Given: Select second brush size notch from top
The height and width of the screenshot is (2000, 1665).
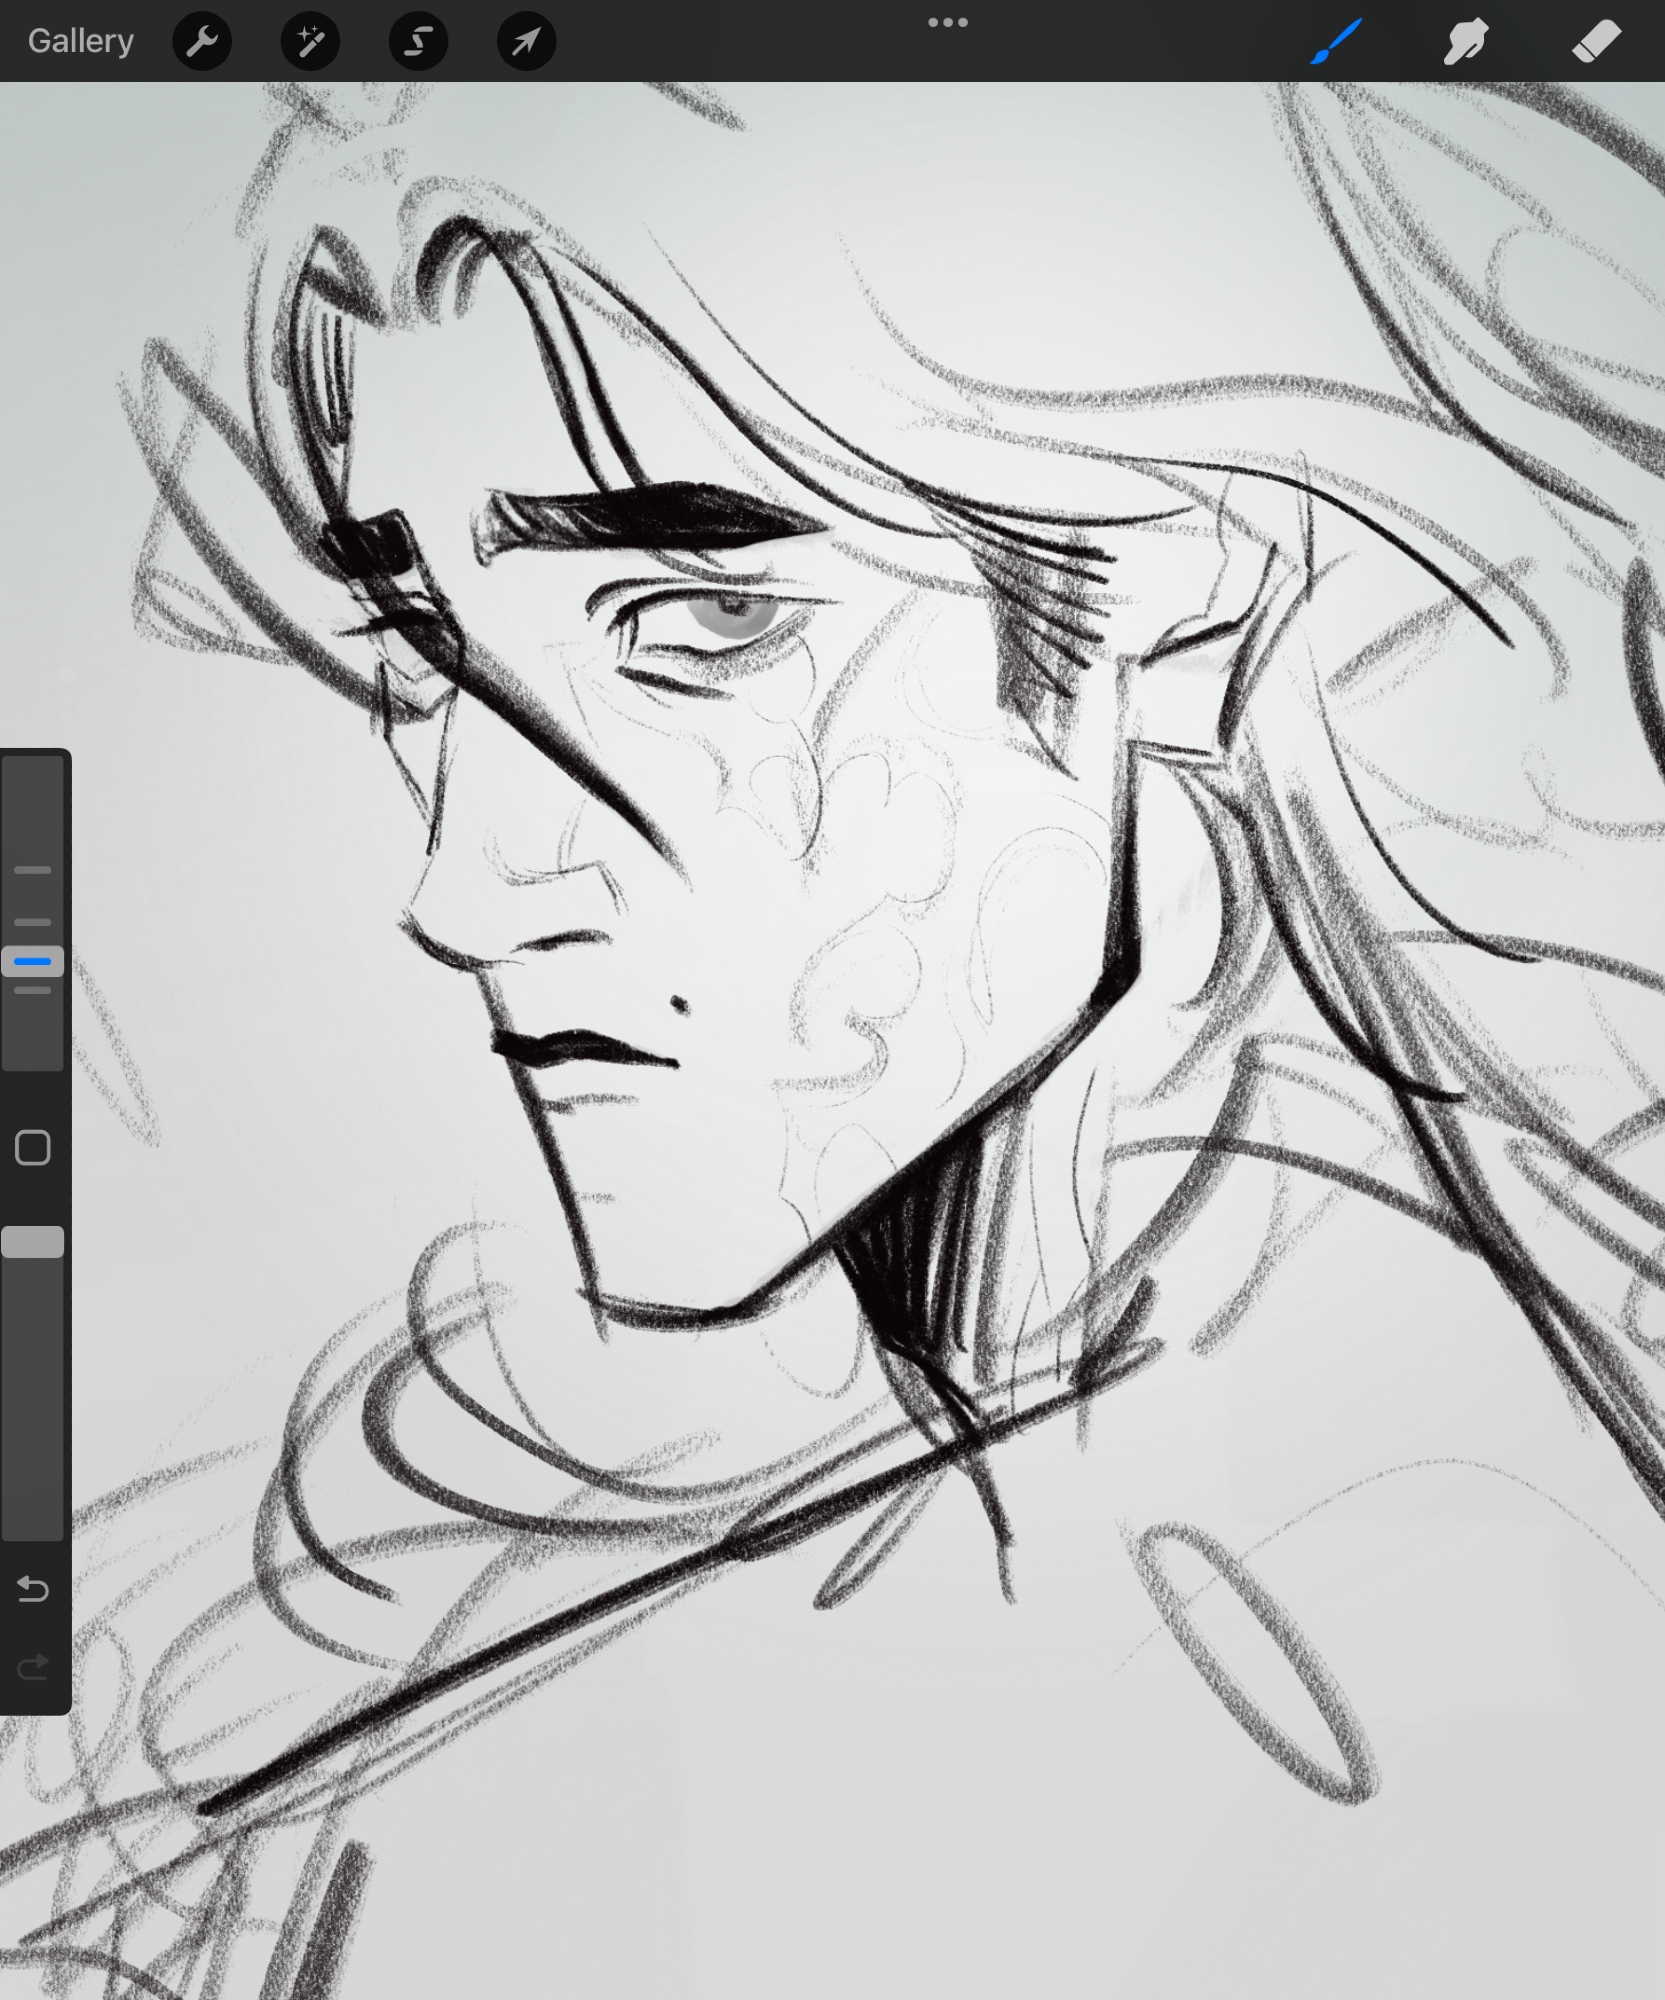Looking at the screenshot, I should 33,922.
